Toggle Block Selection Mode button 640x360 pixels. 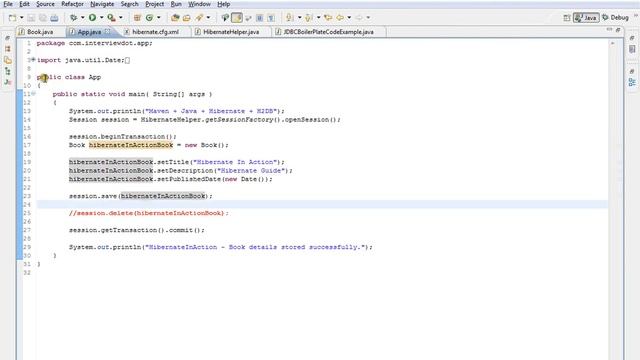pyautogui.click(x=260, y=18)
